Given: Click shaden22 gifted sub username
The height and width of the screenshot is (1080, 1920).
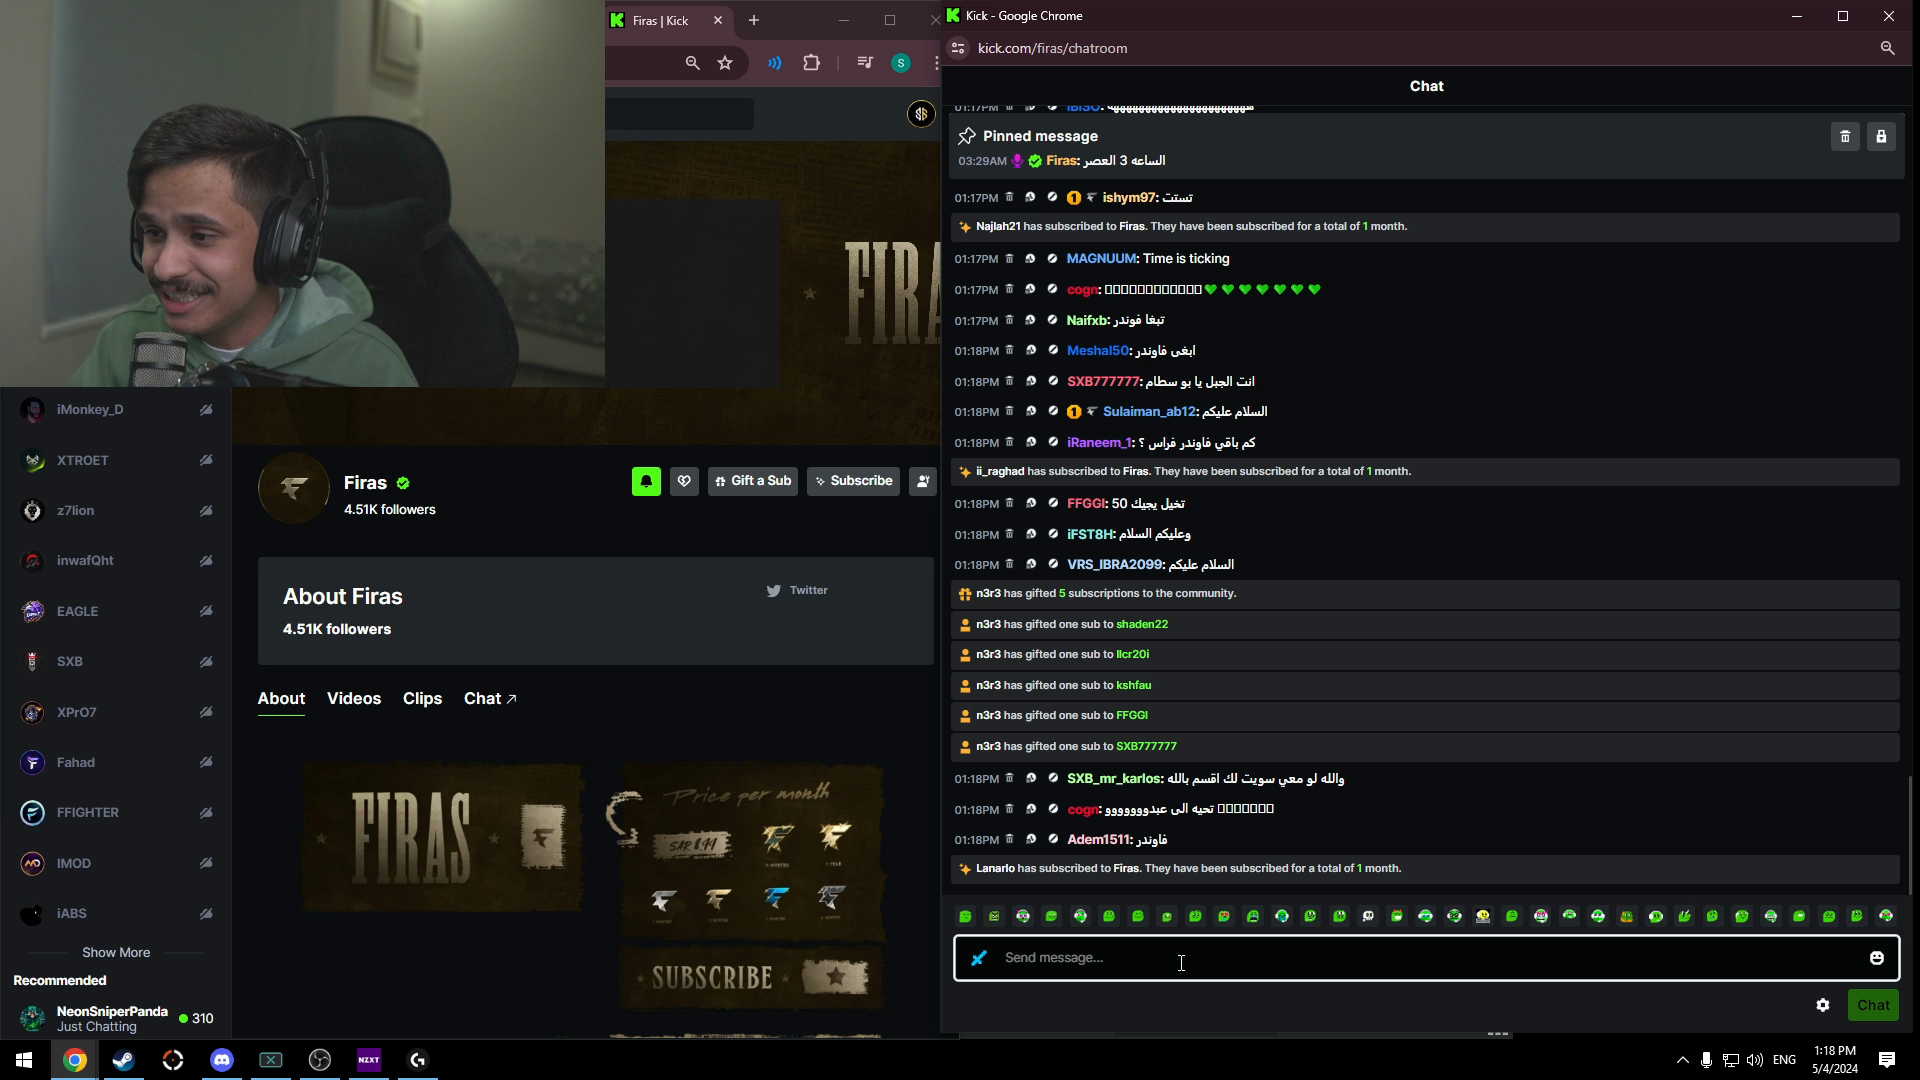Looking at the screenshot, I should coord(1142,624).
